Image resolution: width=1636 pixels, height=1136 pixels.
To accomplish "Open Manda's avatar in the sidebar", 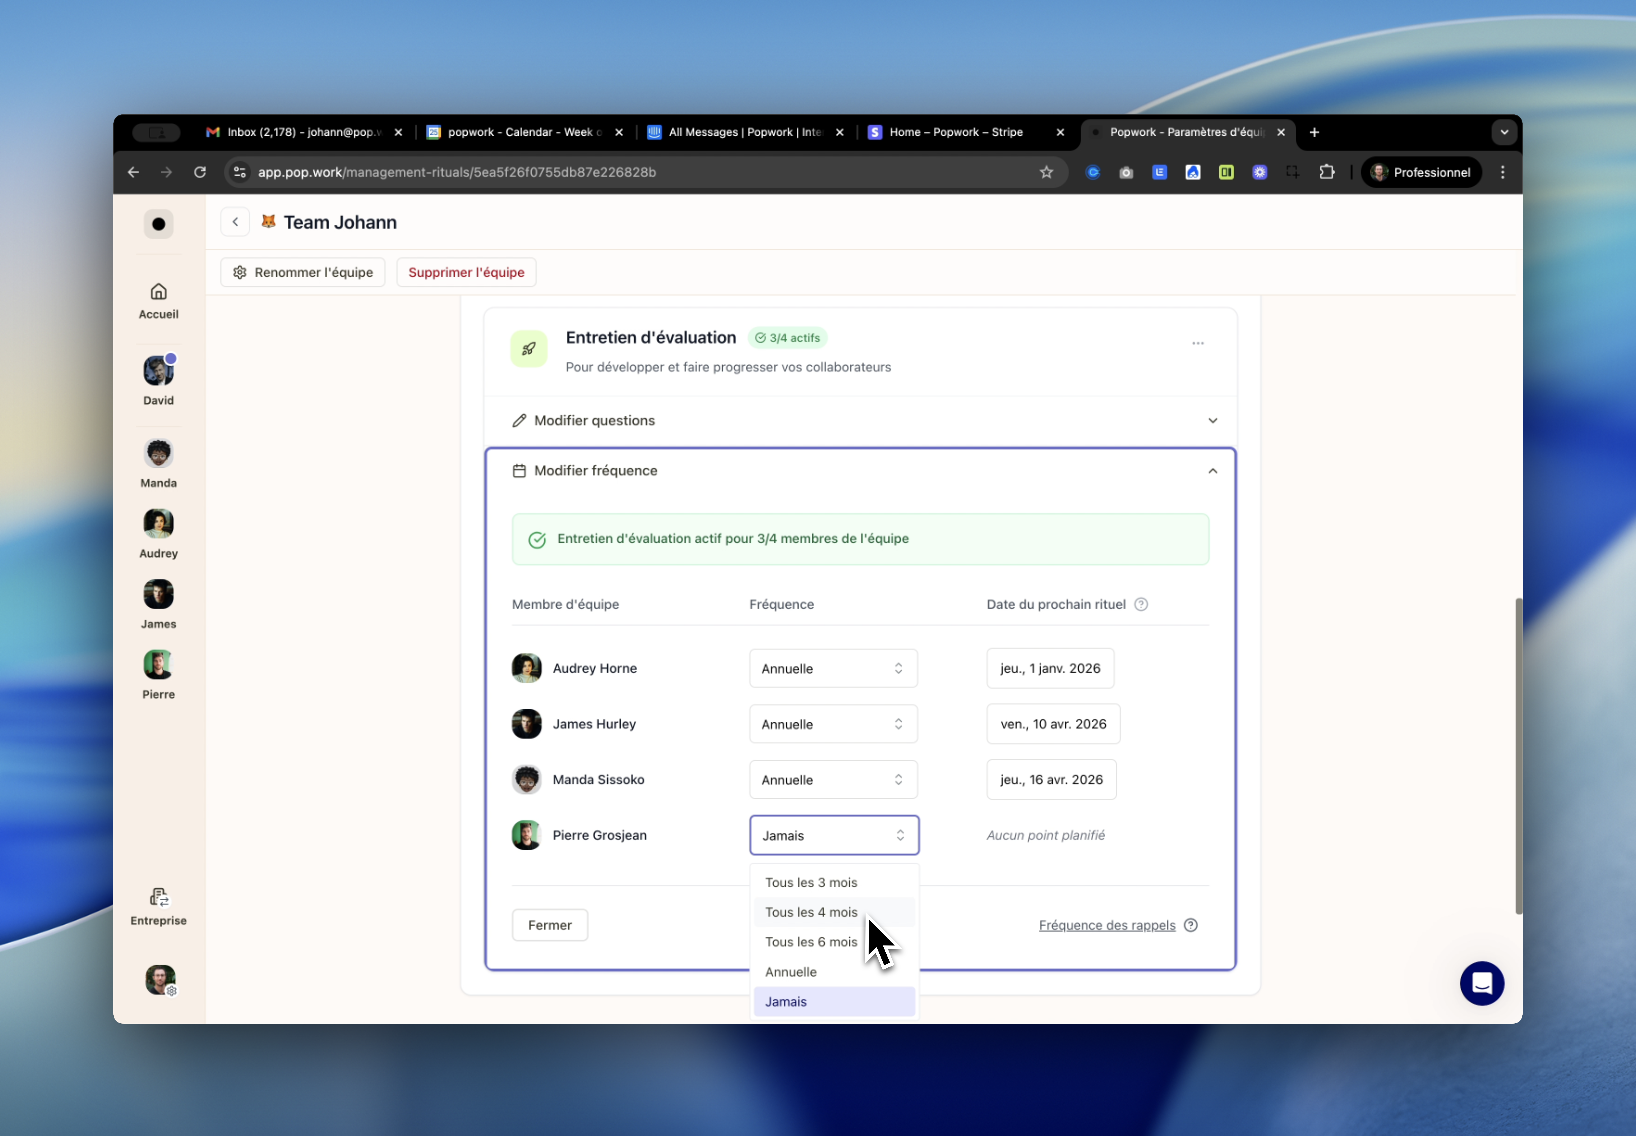I will tap(158, 453).
